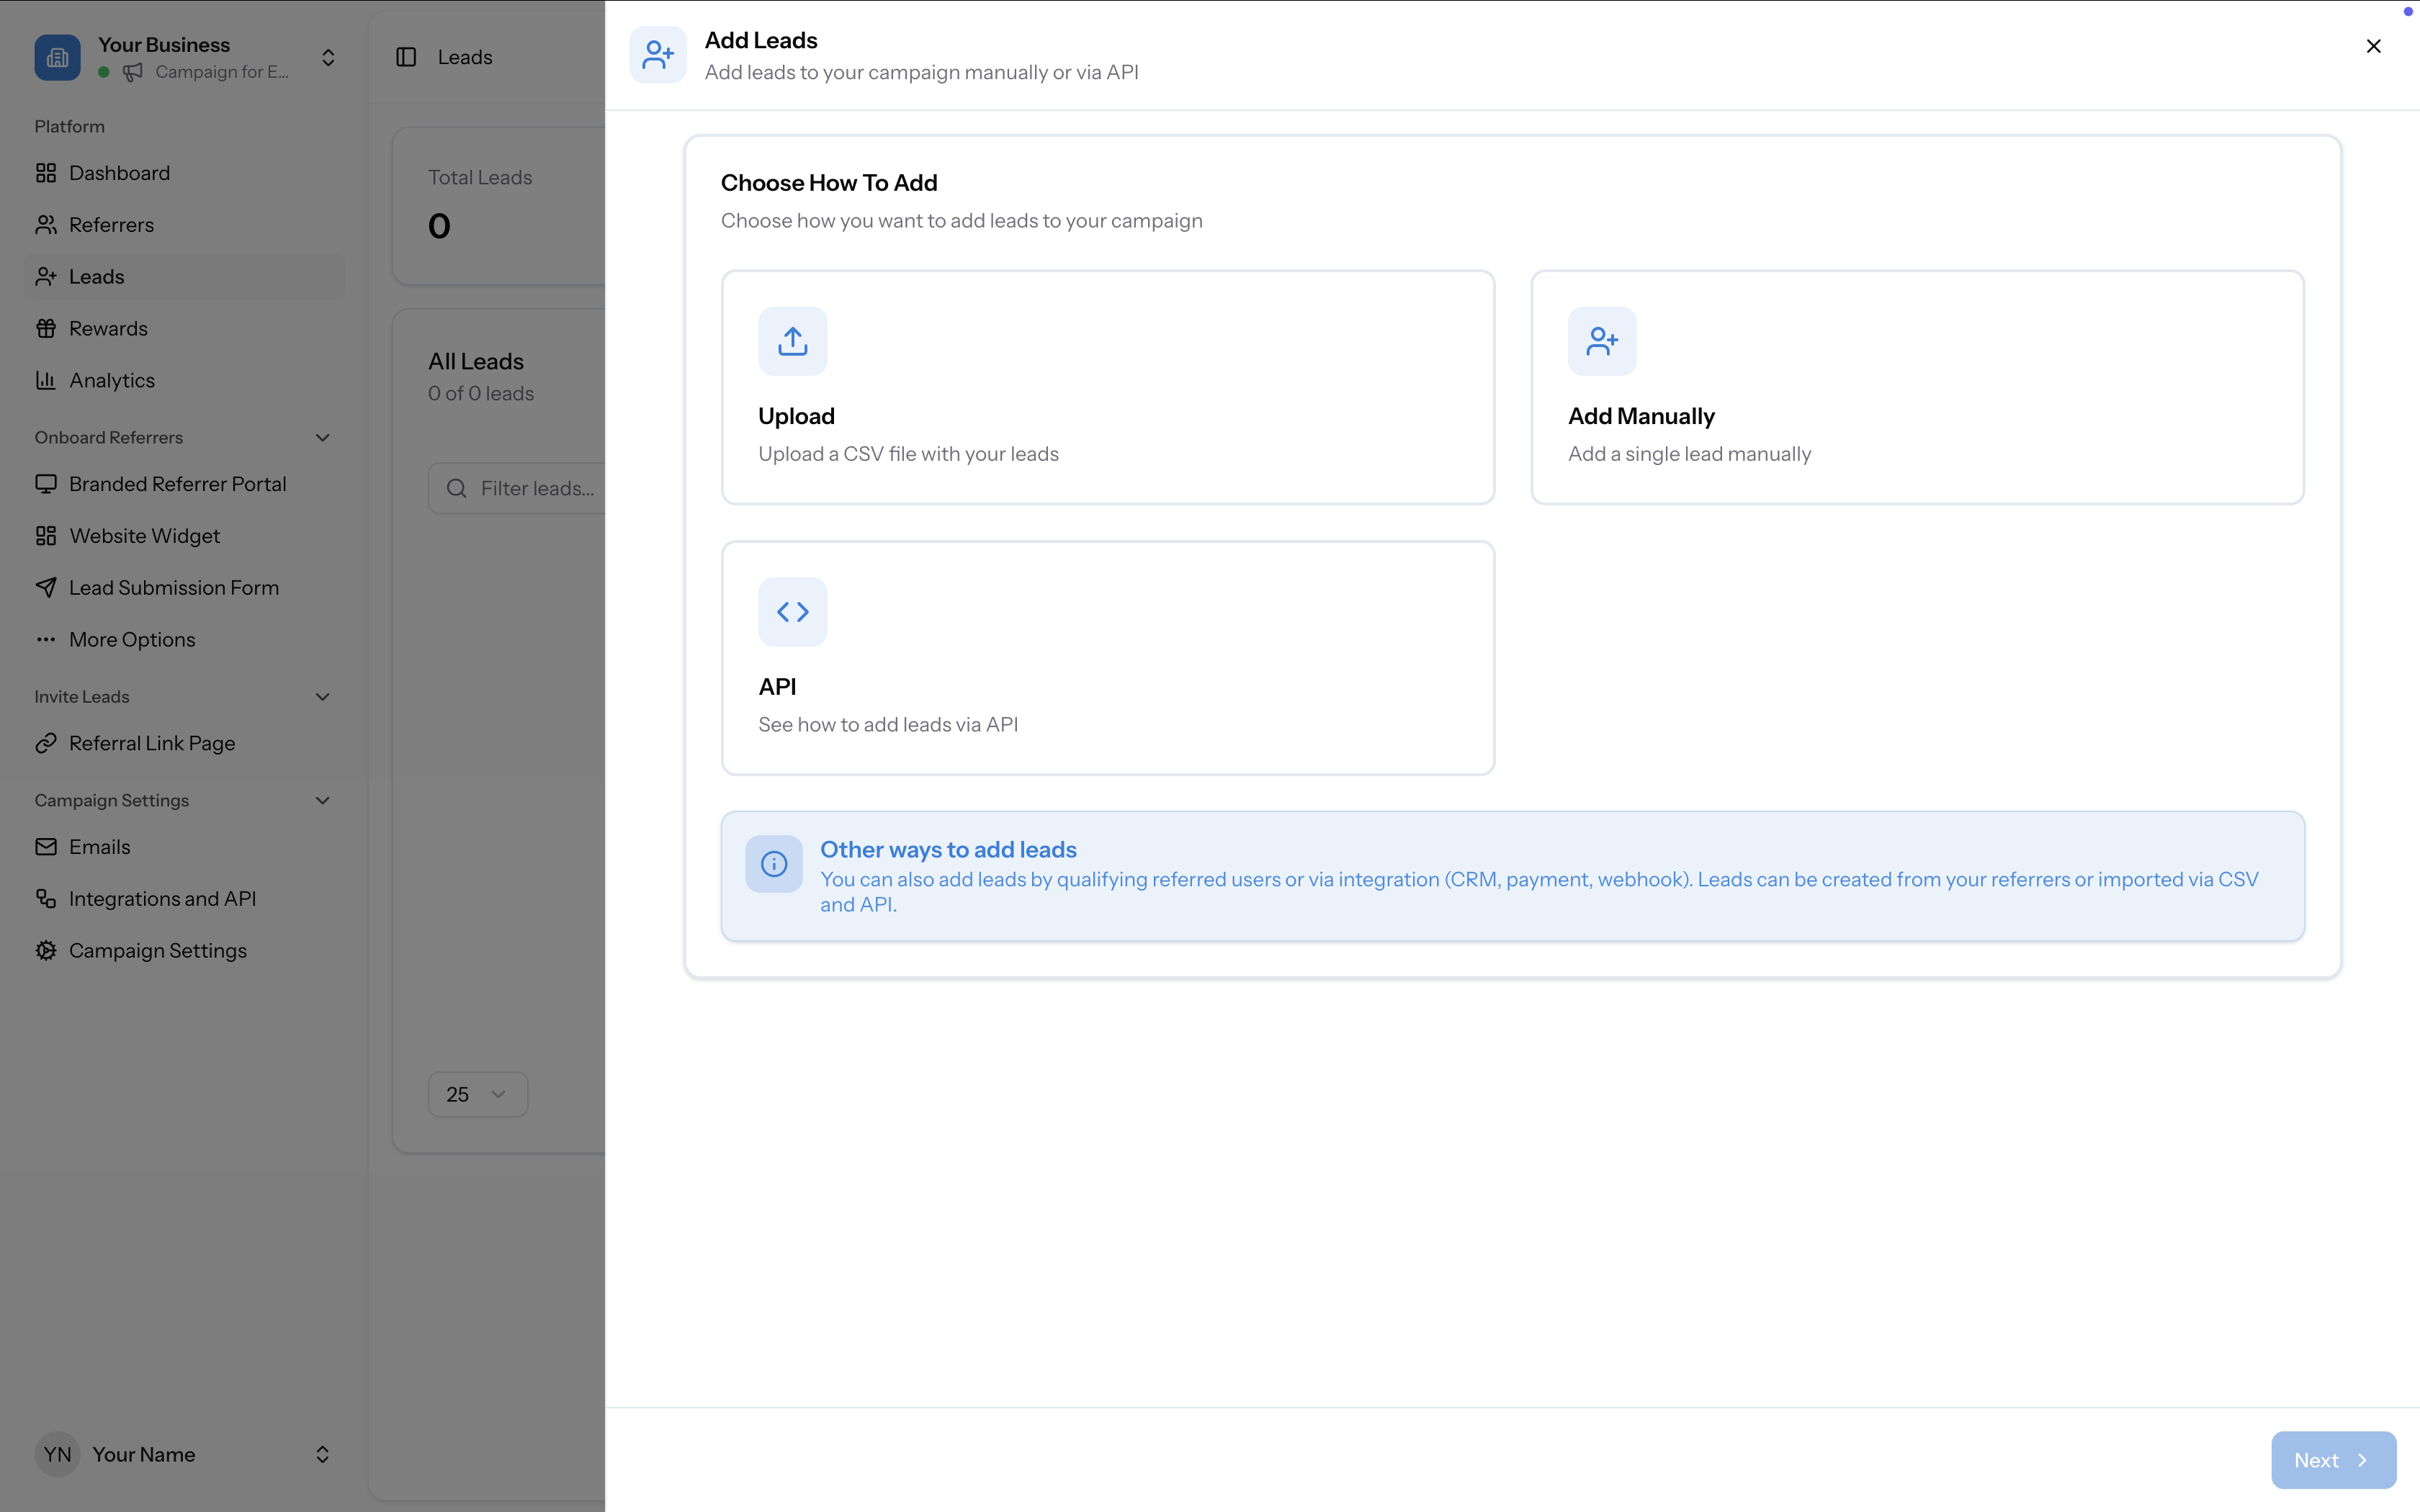Select the Add Manually person-plus icon
The width and height of the screenshot is (2420, 1512).
(1602, 341)
